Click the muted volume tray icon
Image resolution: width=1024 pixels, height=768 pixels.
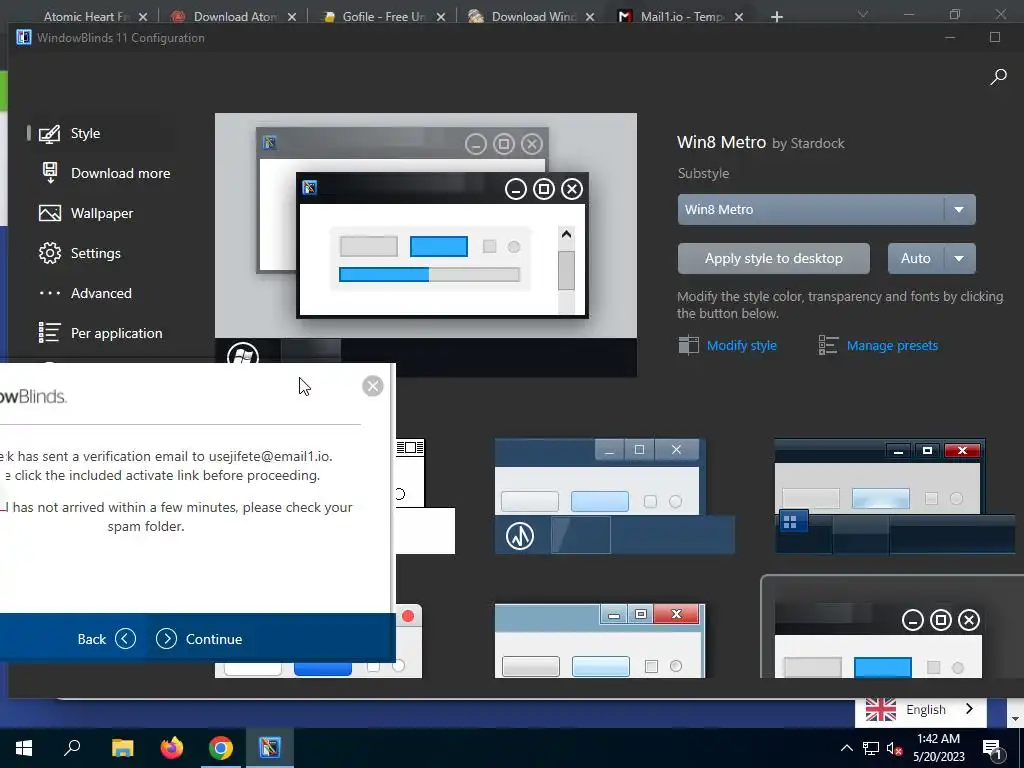point(894,749)
